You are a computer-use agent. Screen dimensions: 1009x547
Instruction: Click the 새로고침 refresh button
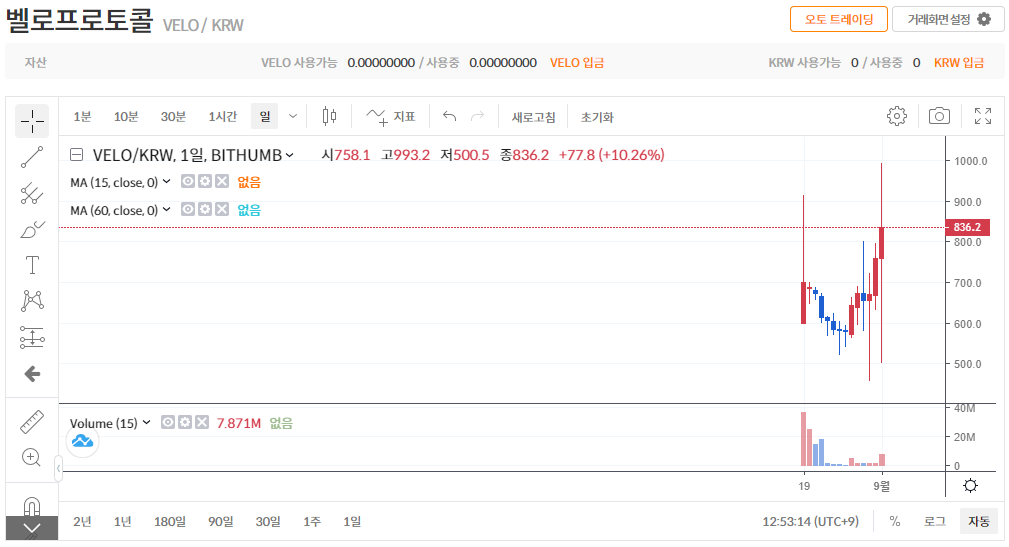tap(533, 117)
